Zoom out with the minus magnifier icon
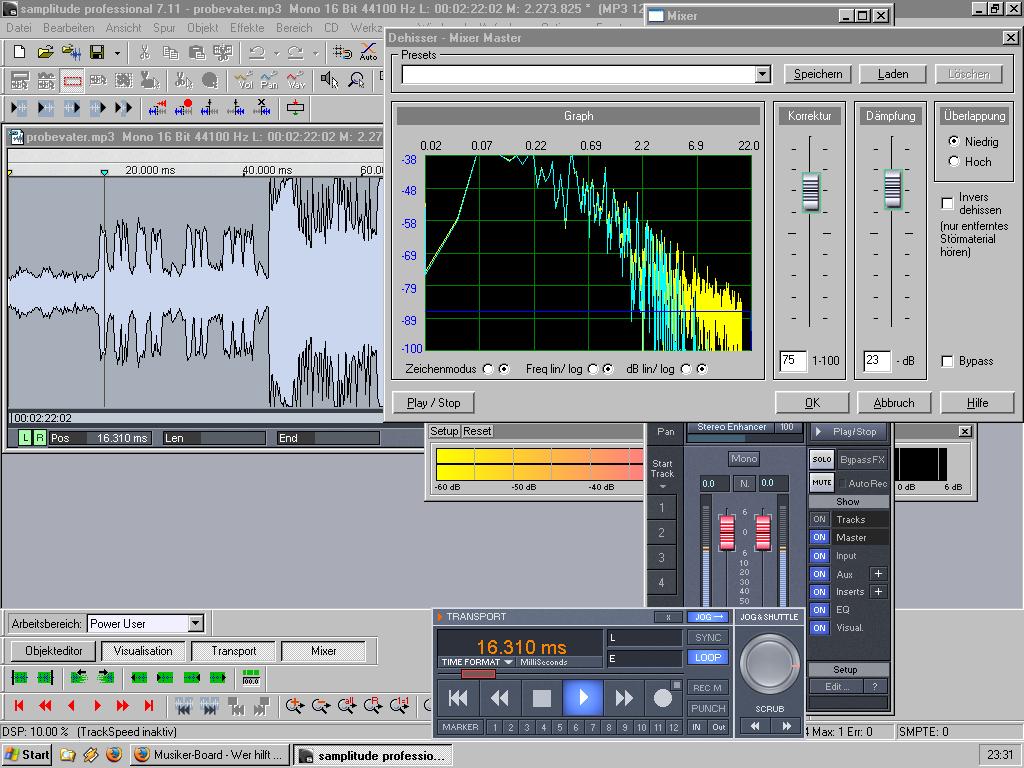Viewport: 1024px width, 768px height. point(321,705)
